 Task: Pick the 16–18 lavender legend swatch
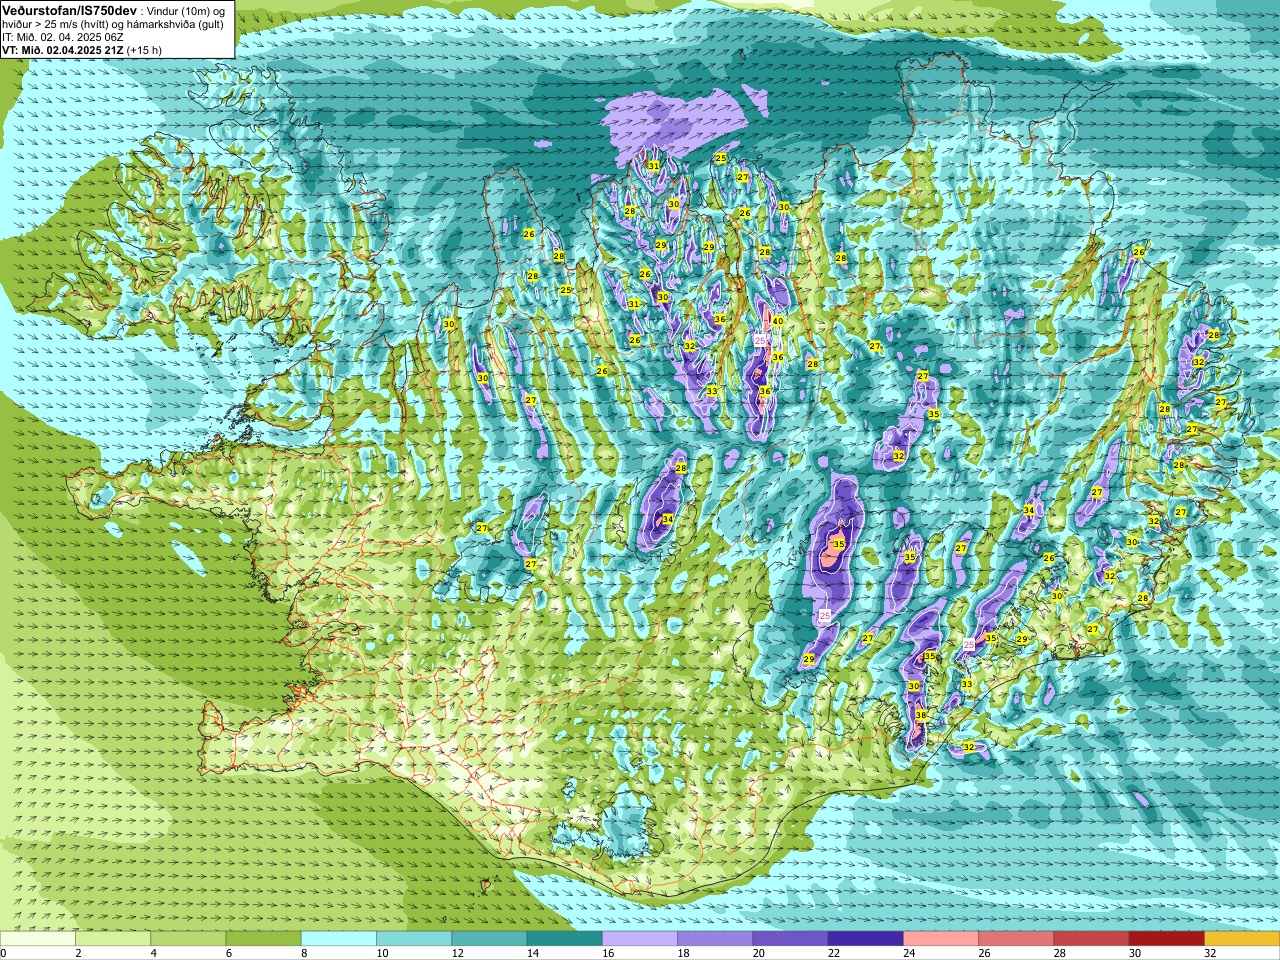[x=640, y=939]
